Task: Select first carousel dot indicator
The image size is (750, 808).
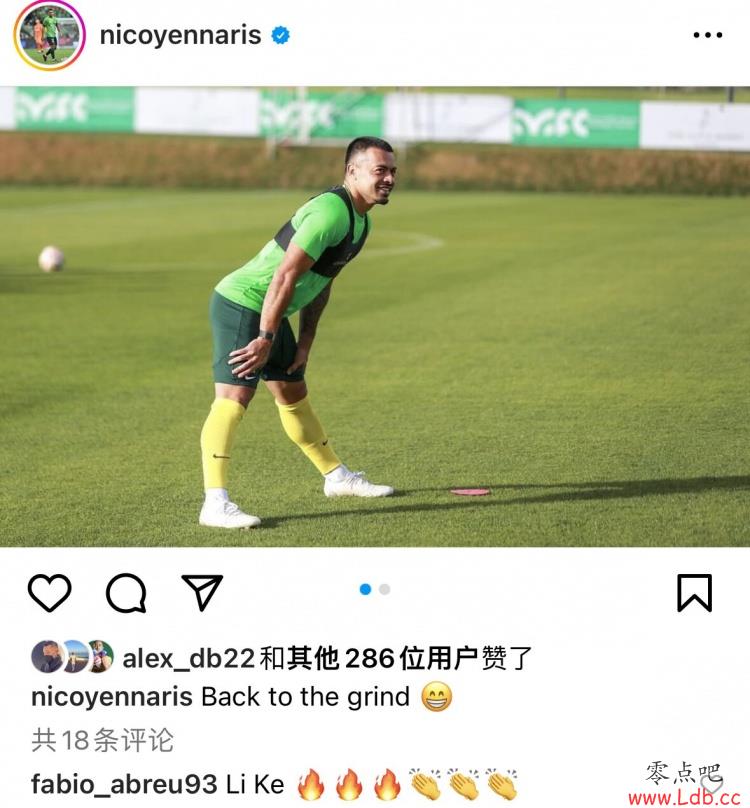Action: click(365, 589)
